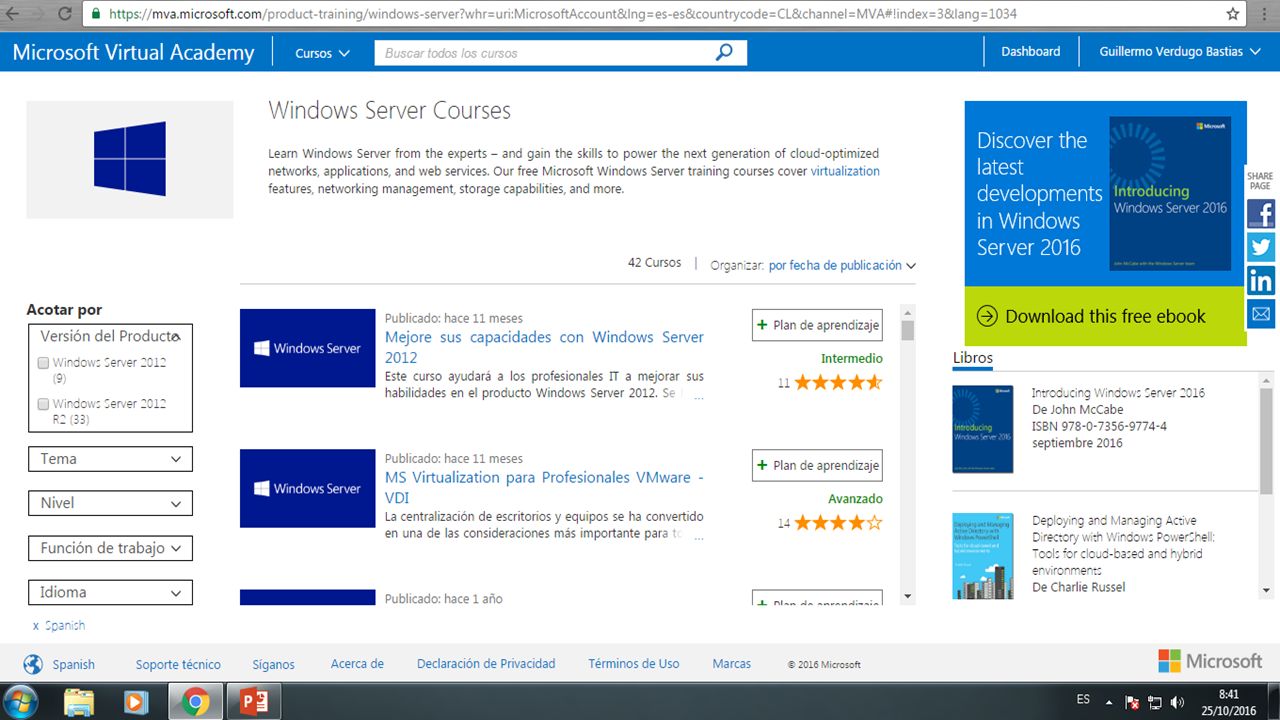Share page on Facebook icon
1280x720 pixels.
pyautogui.click(x=1261, y=214)
